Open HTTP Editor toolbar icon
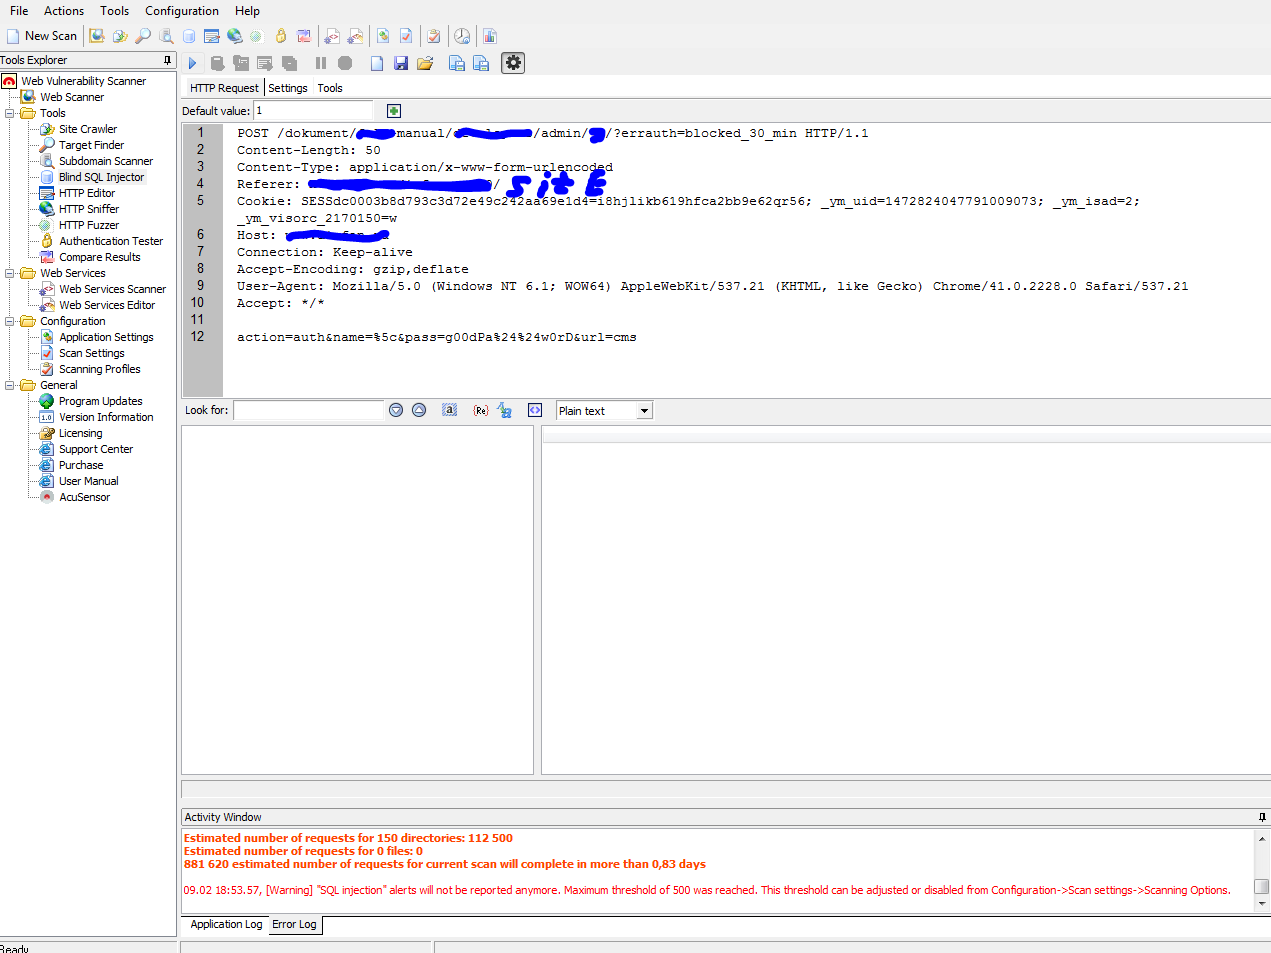The image size is (1271, 953). [x=211, y=36]
